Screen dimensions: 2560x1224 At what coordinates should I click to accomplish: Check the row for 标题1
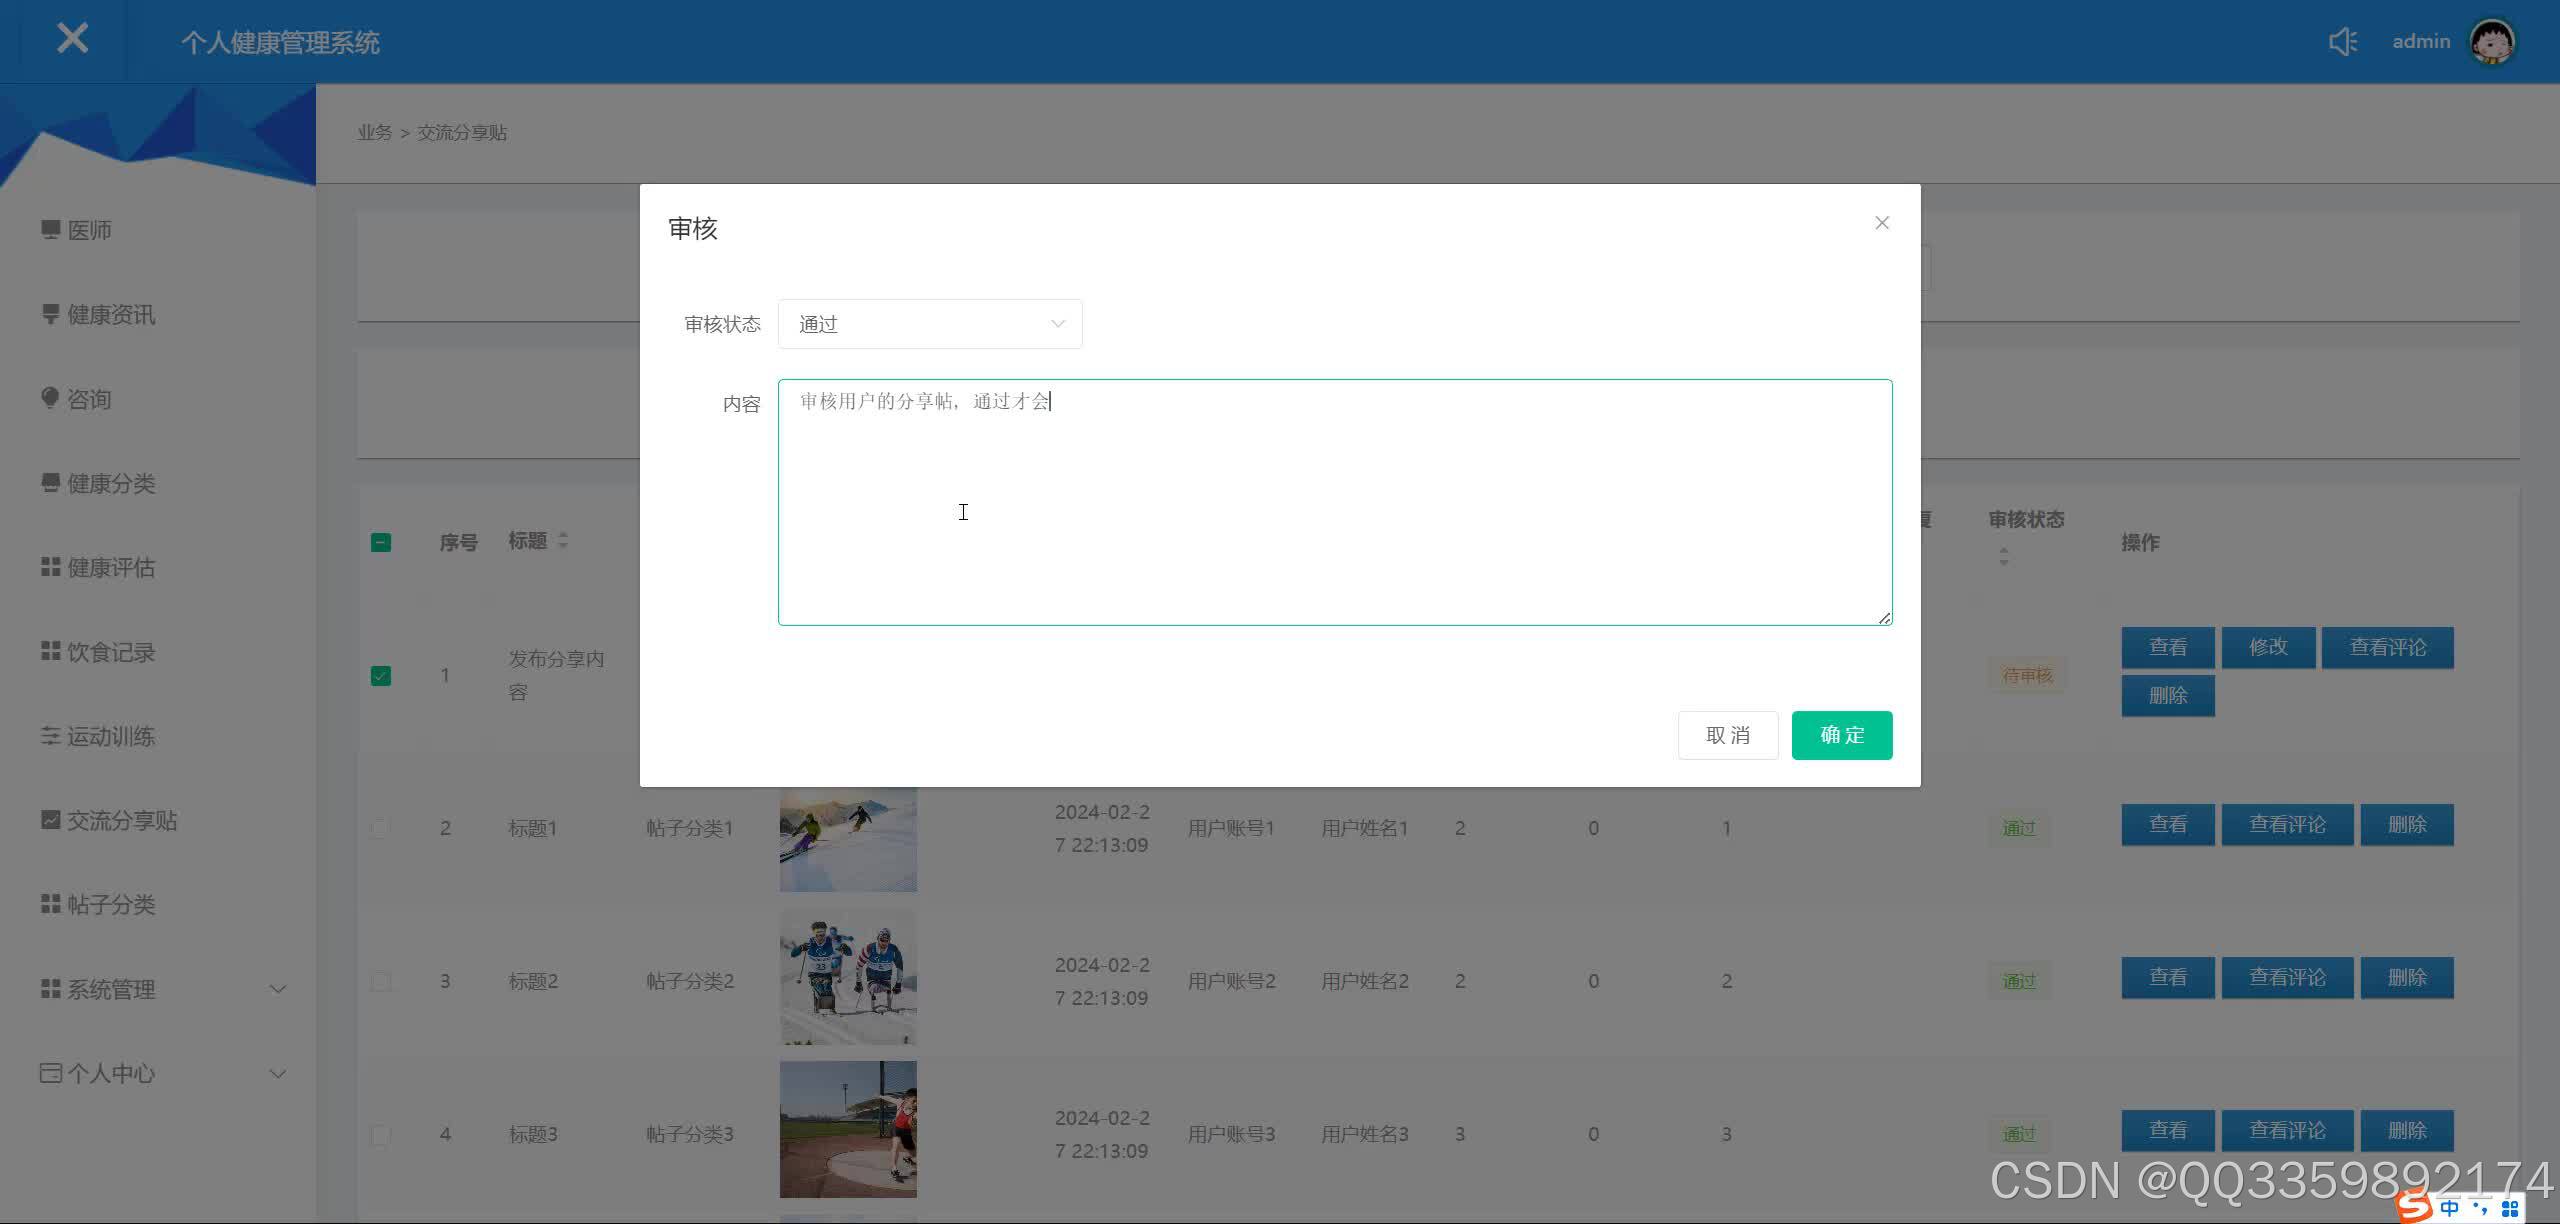[381, 828]
